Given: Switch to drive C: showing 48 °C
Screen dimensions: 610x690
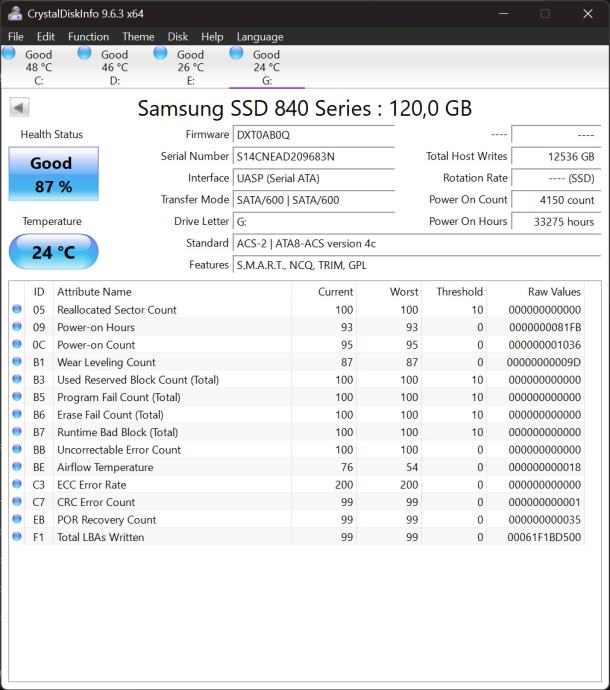Looking at the screenshot, I should (x=39, y=67).
